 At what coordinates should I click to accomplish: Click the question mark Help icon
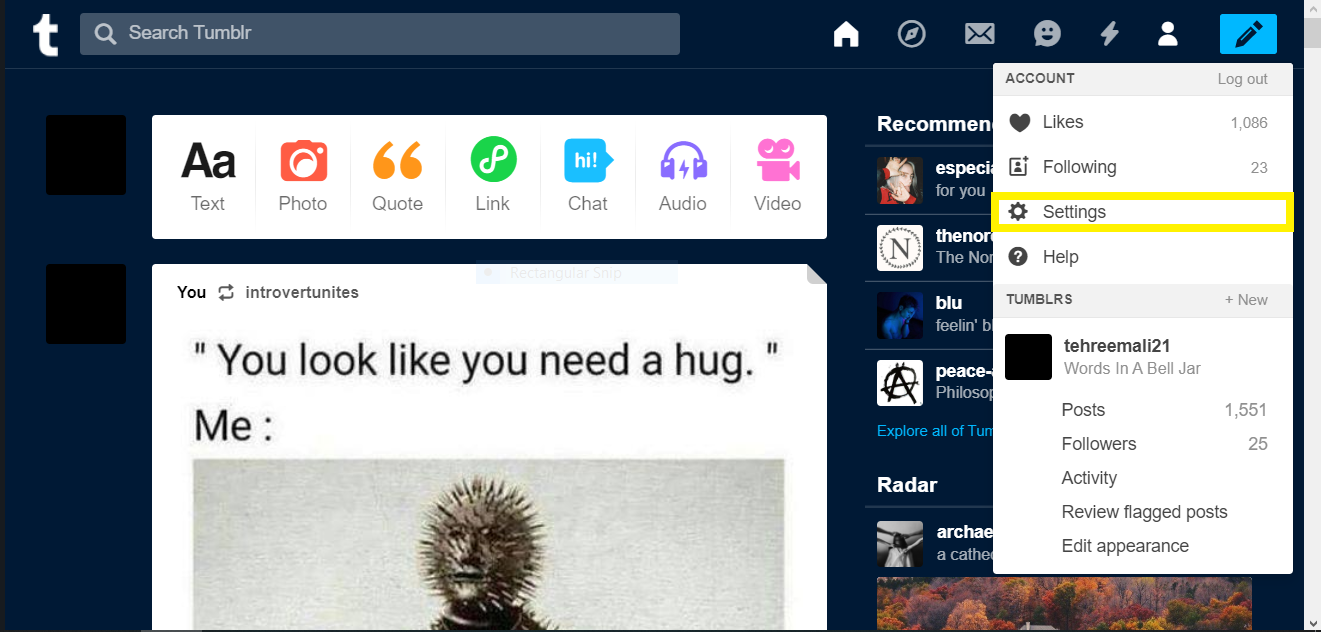coord(1018,257)
